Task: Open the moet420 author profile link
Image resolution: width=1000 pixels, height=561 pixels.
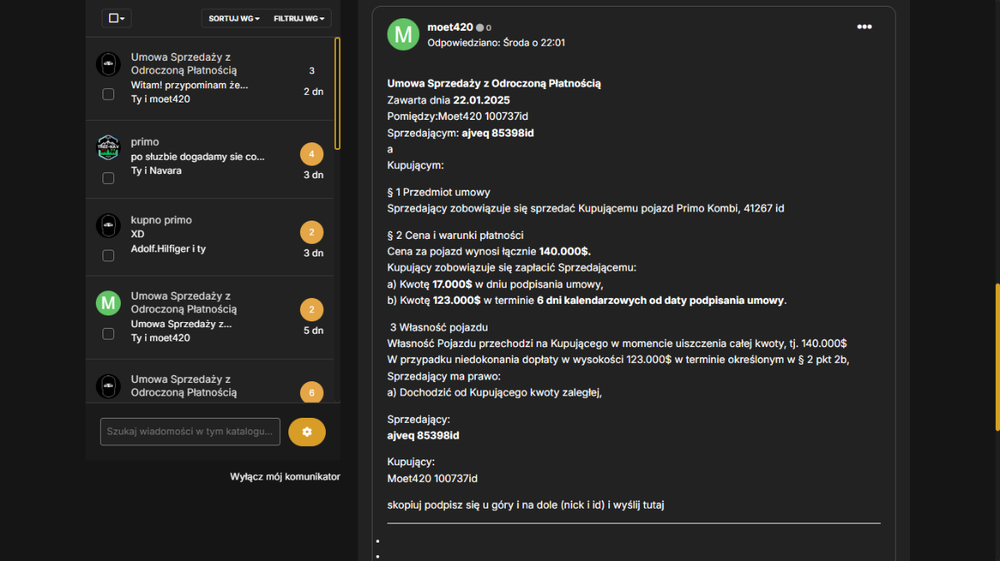Action: pyautogui.click(x=450, y=27)
